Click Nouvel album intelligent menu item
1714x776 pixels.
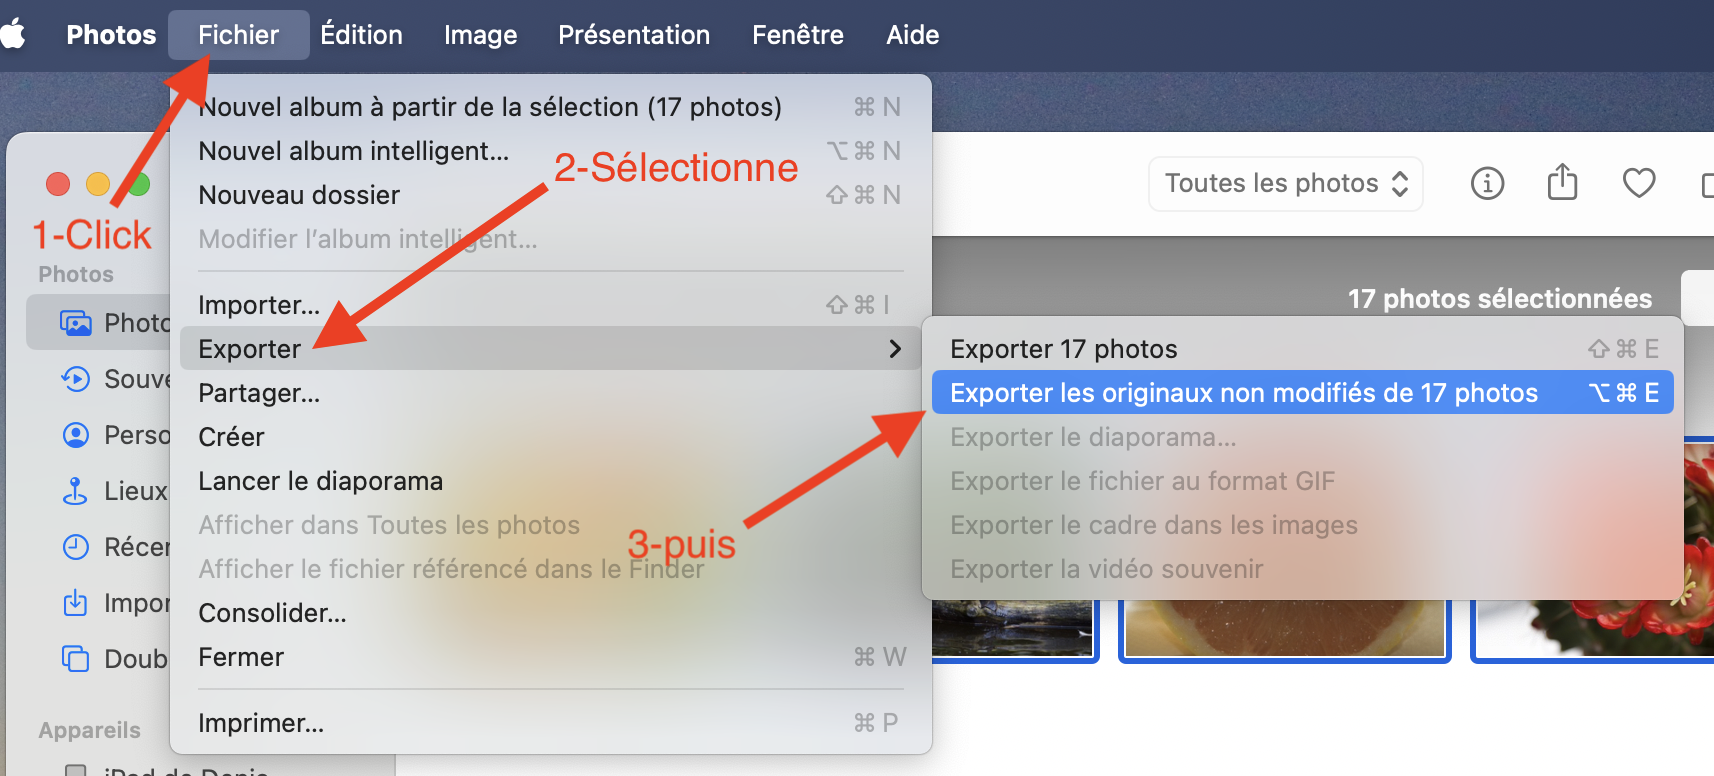pyautogui.click(x=353, y=151)
